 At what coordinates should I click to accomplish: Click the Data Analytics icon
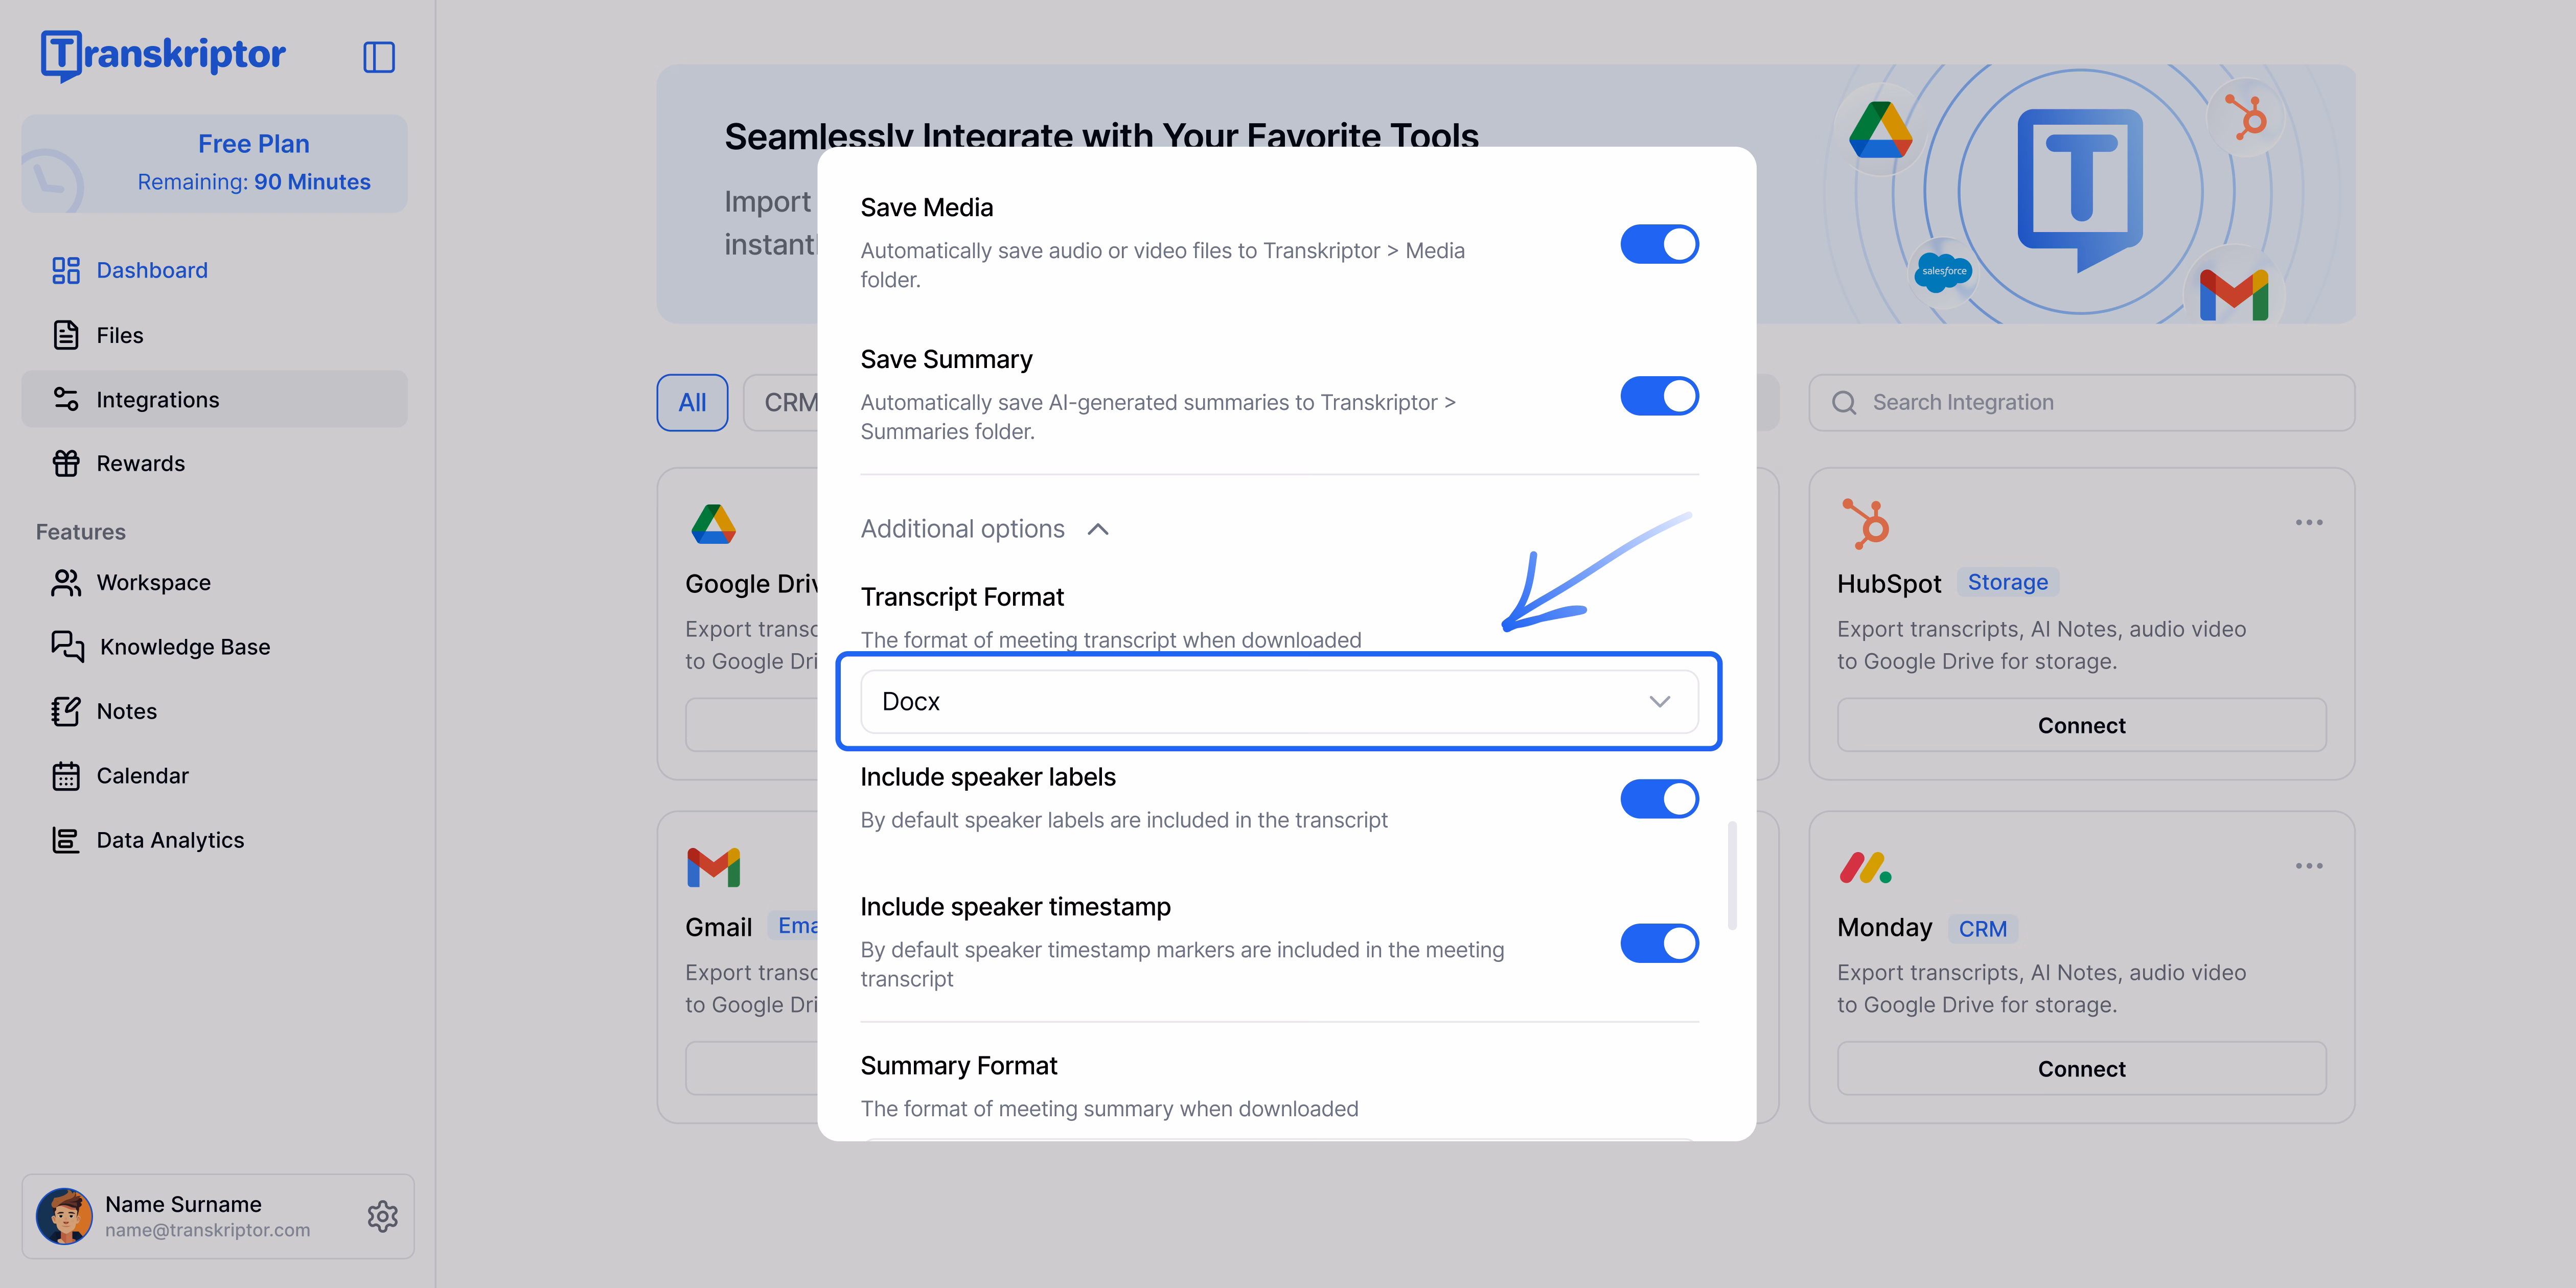pos(66,840)
